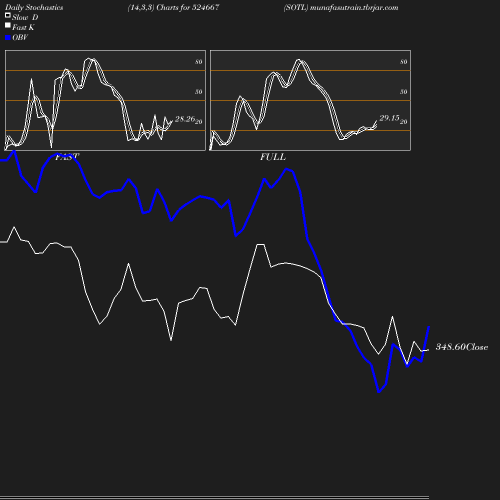Click the full stochastic chart panel

(x=310, y=100)
